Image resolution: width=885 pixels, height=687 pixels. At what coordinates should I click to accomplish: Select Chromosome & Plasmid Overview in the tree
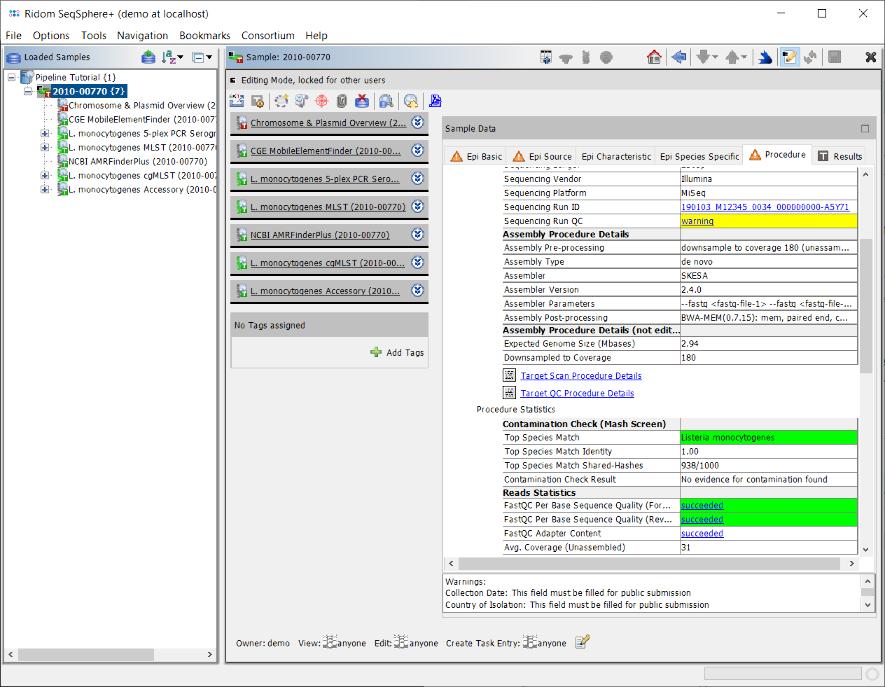point(142,106)
